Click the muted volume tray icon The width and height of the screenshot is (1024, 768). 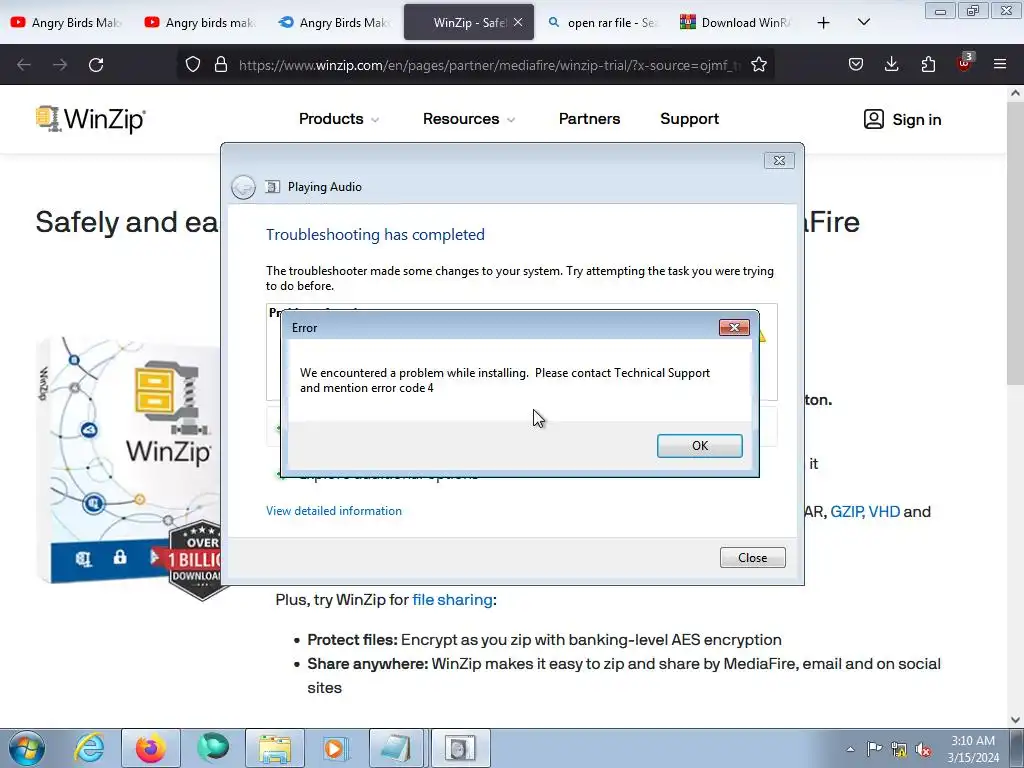coord(923,749)
